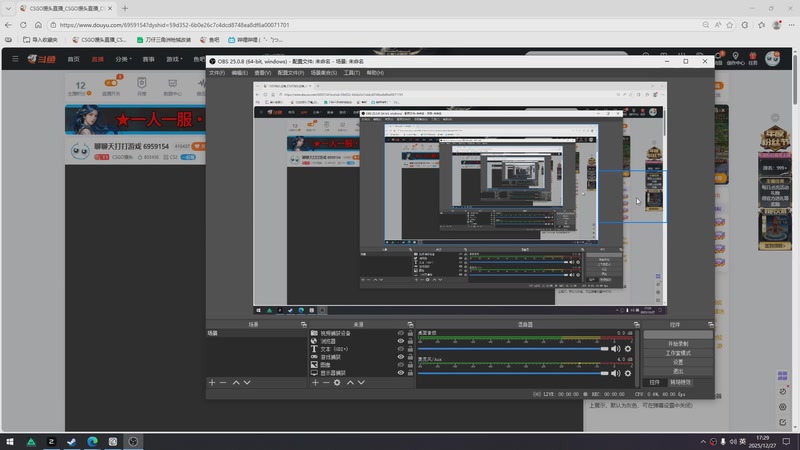Toggle visibility of text (GDI+) source
This screenshot has height=450, width=800.
[401, 349]
